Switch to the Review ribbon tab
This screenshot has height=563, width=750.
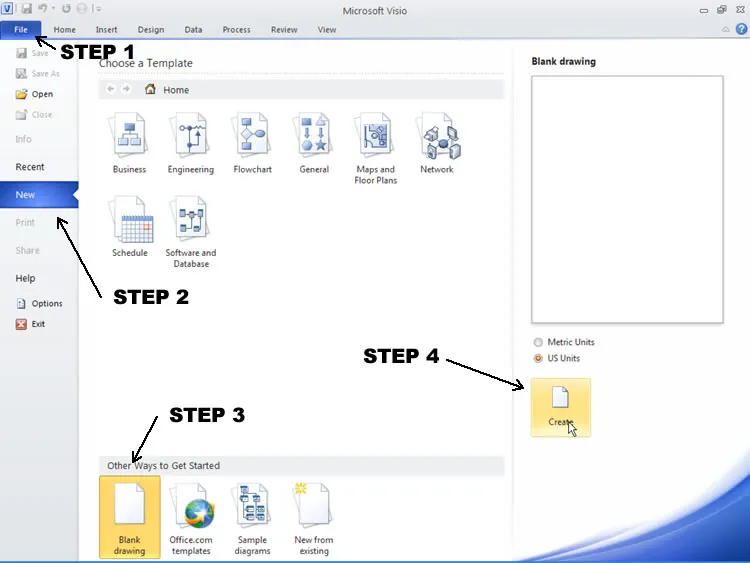click(x=284, y=30)
